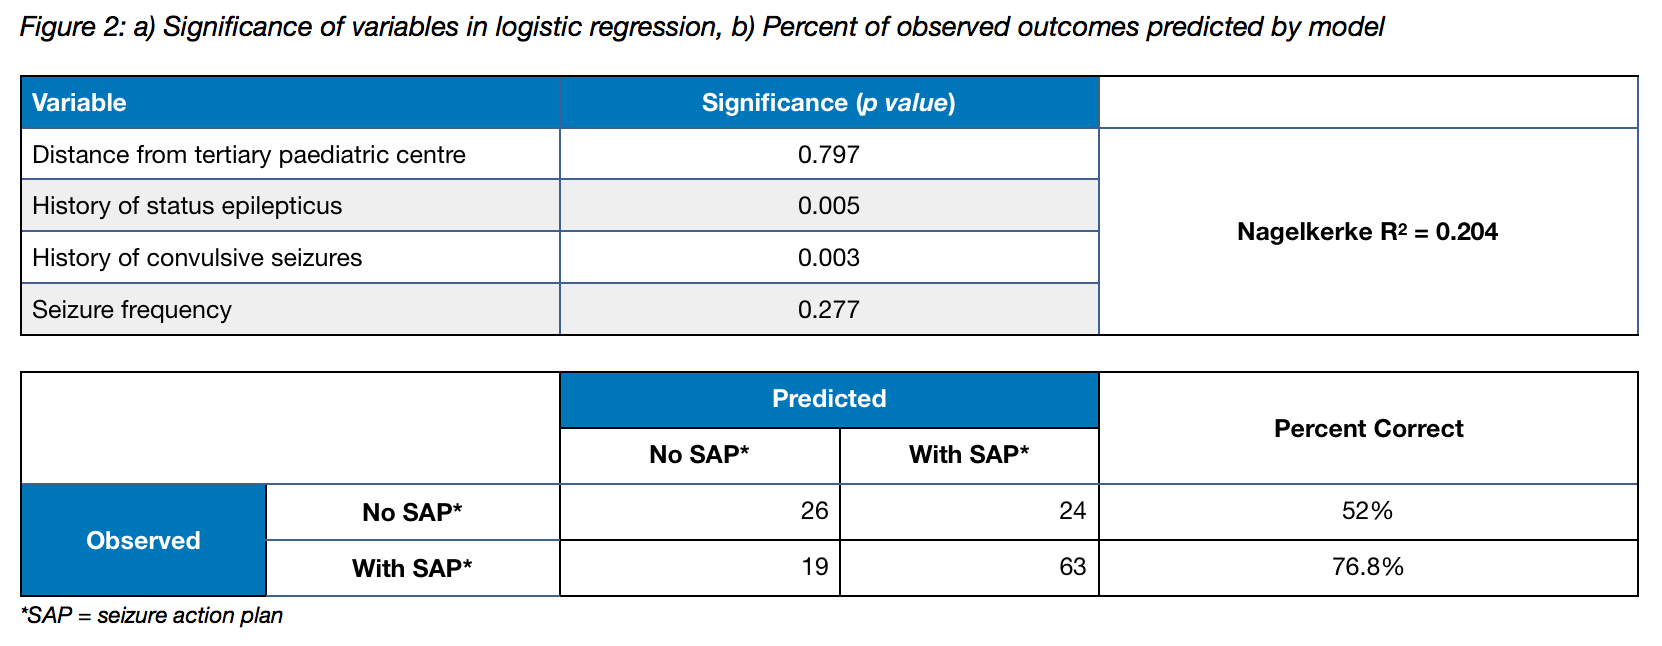Click the Percent Correct column header

pos(1368,429)
